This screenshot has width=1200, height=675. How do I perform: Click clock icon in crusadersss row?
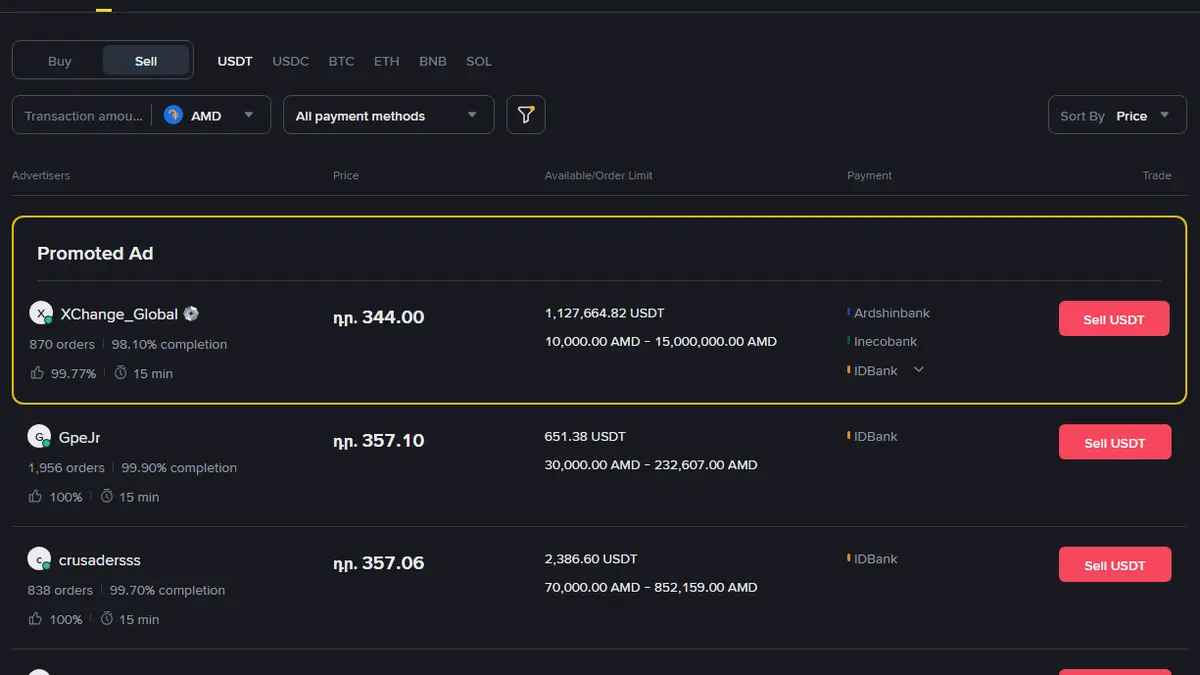(x=107, y=619)
